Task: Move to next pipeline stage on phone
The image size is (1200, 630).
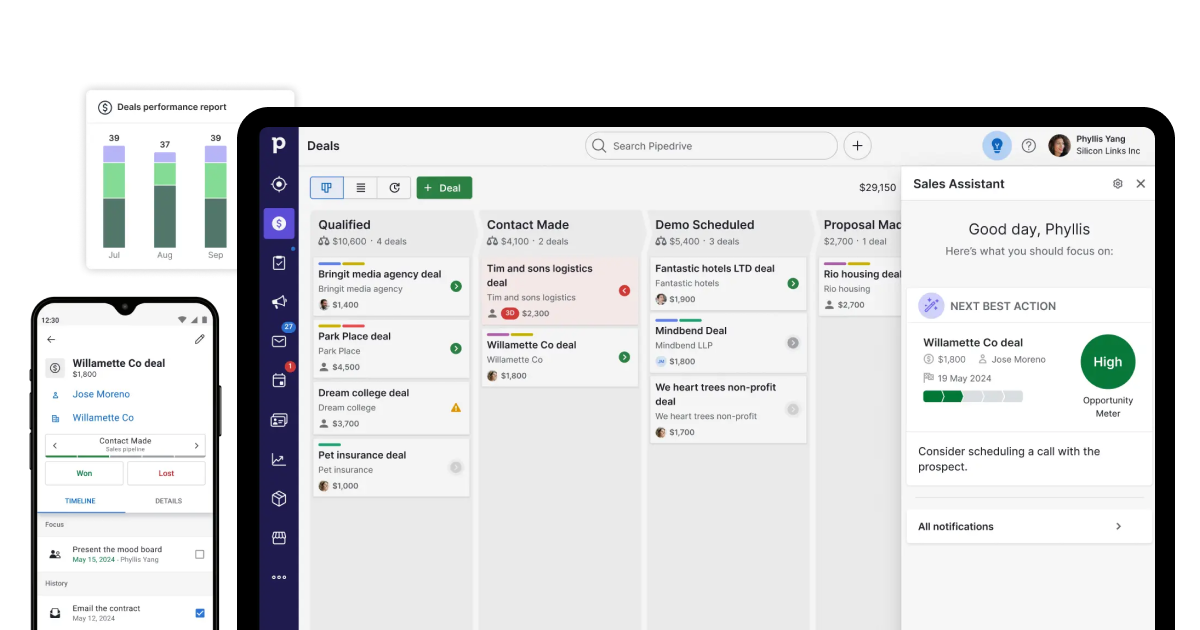Action: 197,446
